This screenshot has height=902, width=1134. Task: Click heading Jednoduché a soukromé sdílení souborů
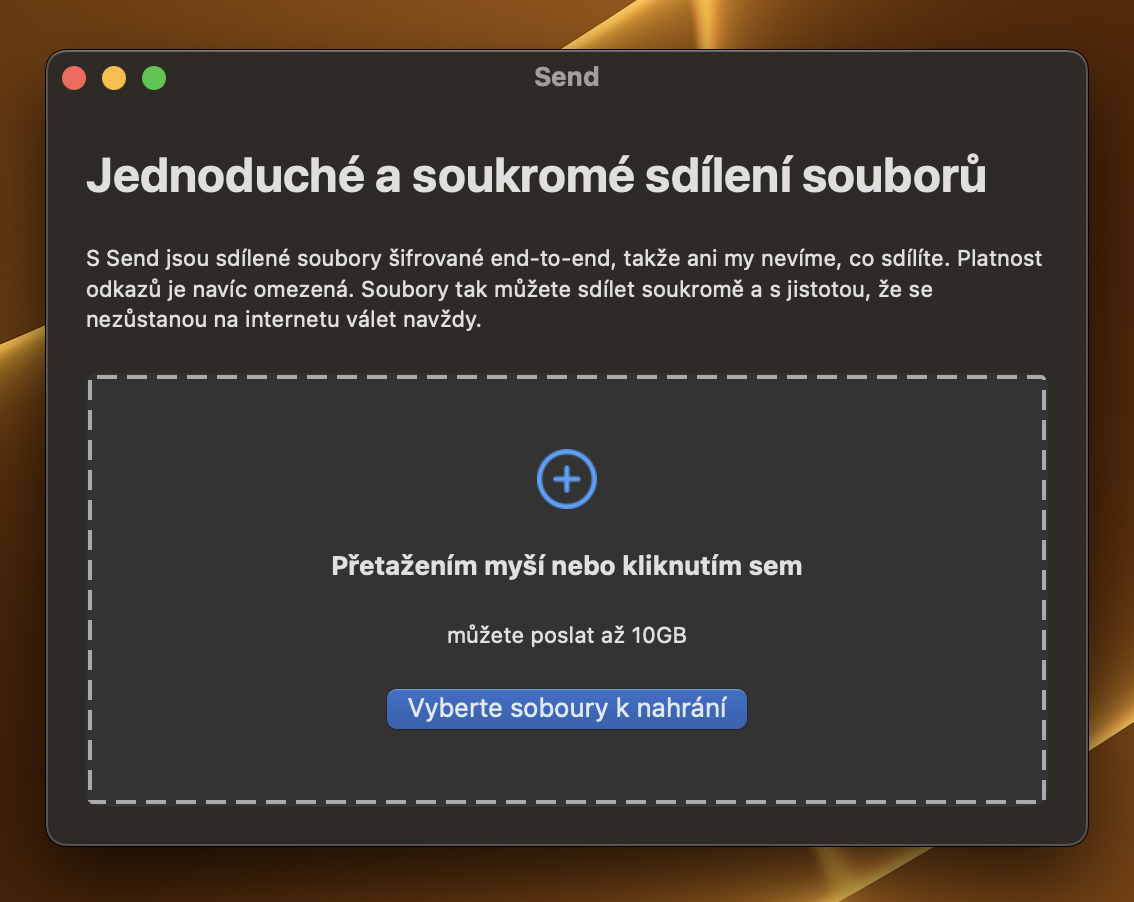[x=536, y=175]
